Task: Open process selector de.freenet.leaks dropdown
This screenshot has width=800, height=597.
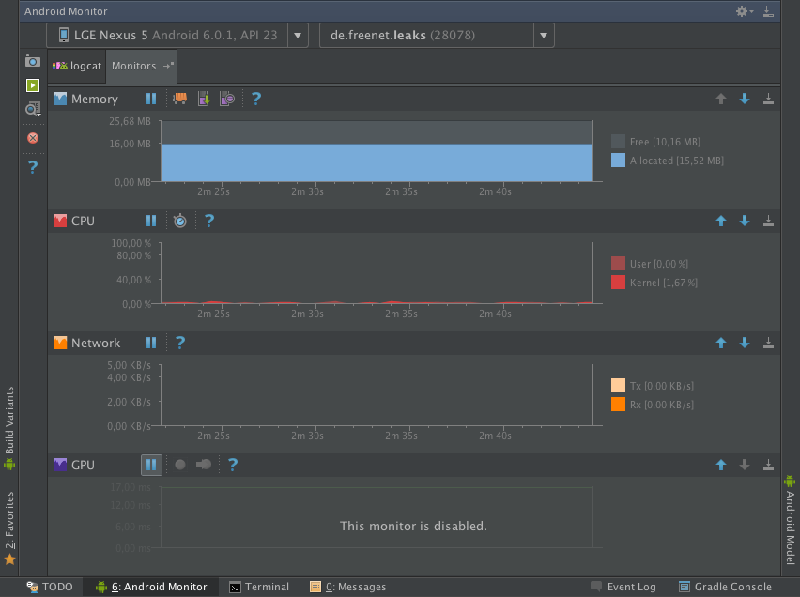Action: (437, 35)
